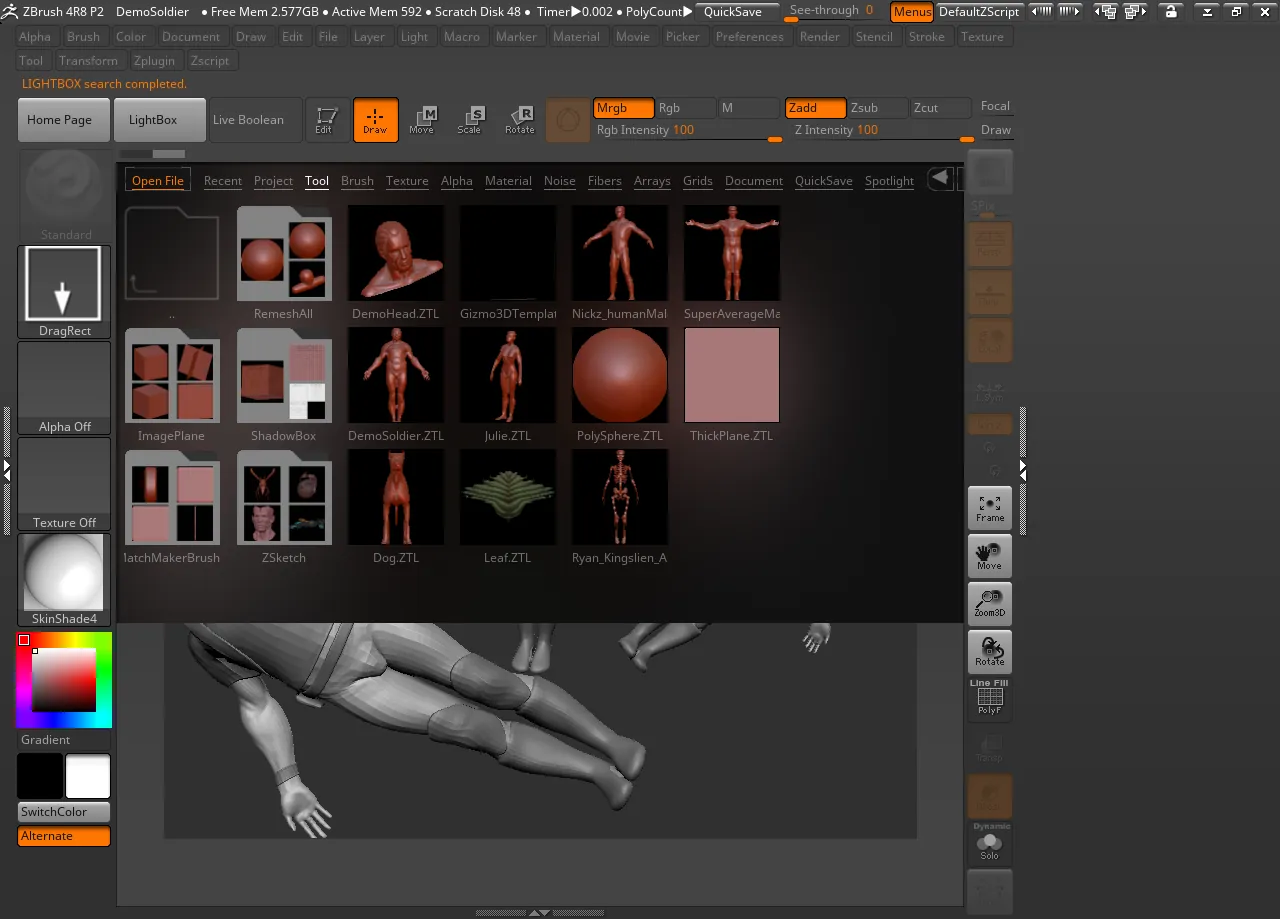Select the white main color swatch

[88, 776]
